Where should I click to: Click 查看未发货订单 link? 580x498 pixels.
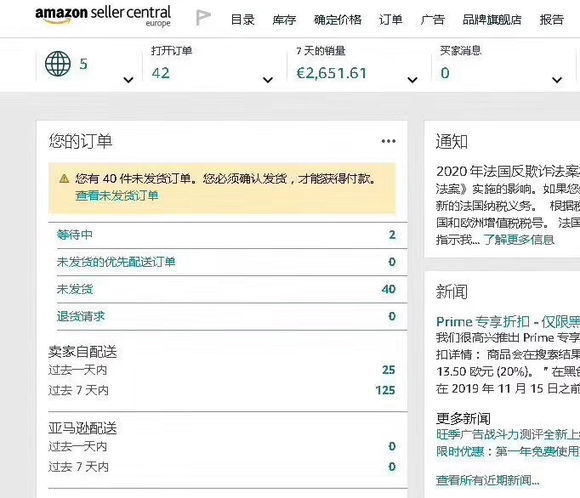(x=117, y=195)
